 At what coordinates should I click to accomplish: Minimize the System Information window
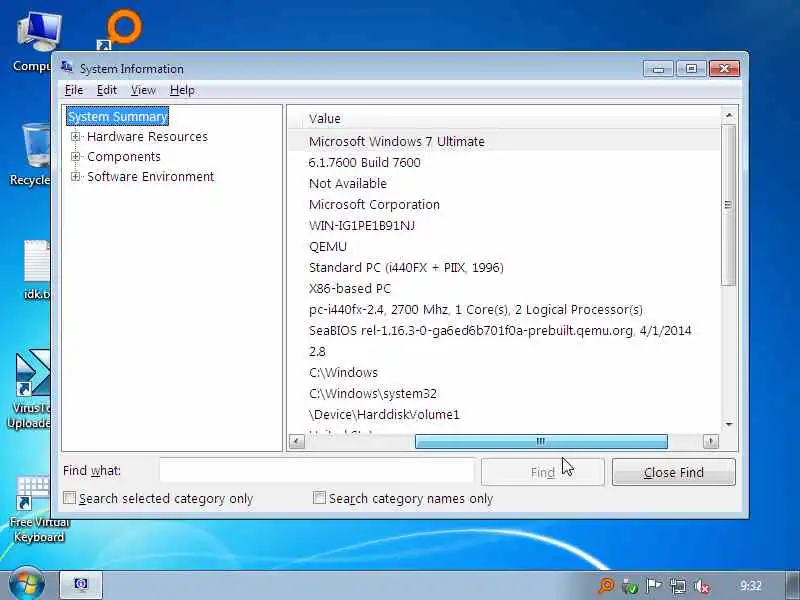pos(658,68)
